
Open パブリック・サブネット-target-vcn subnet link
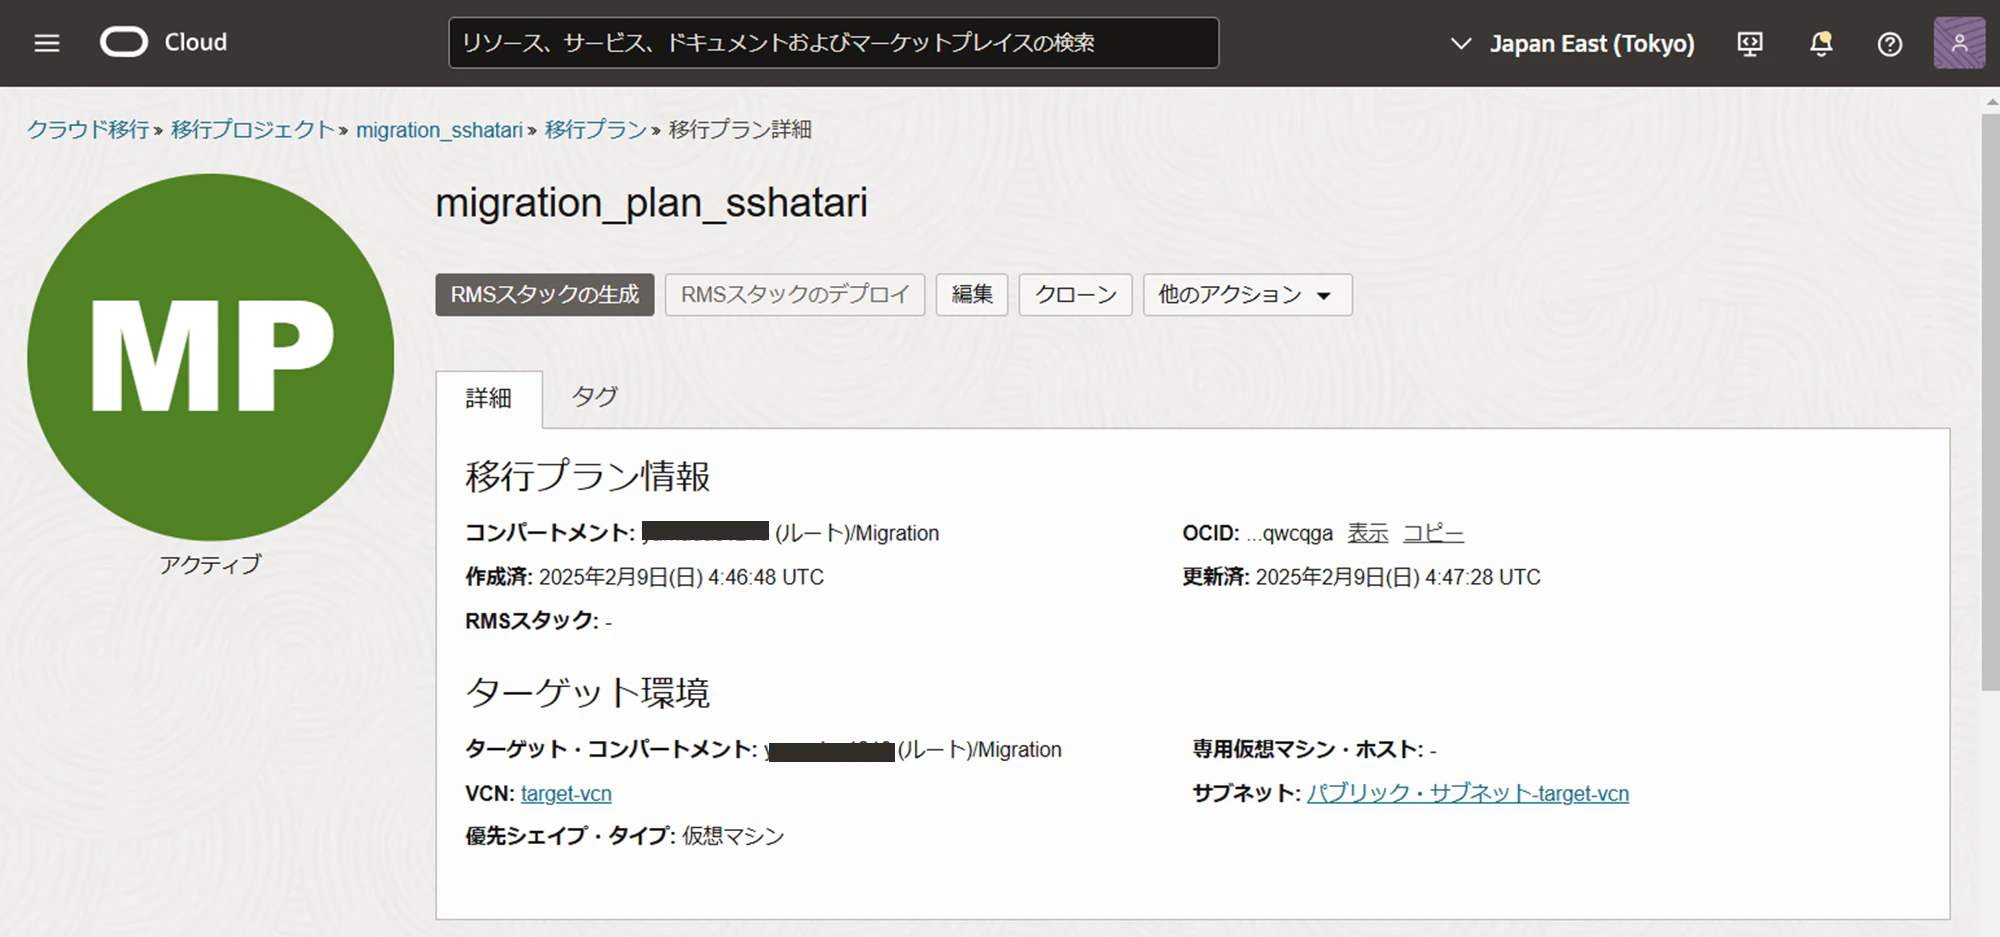1468,794
